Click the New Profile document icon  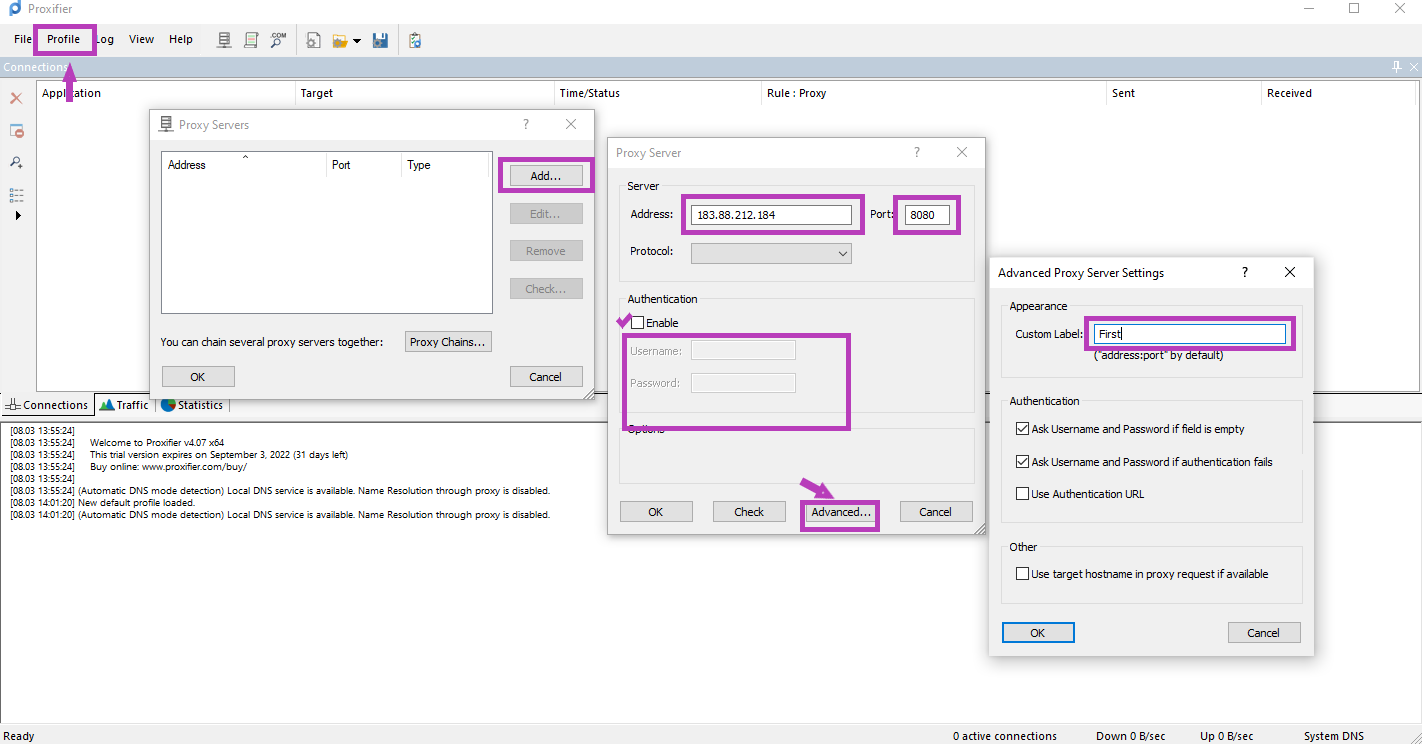[x=313, y=40]
